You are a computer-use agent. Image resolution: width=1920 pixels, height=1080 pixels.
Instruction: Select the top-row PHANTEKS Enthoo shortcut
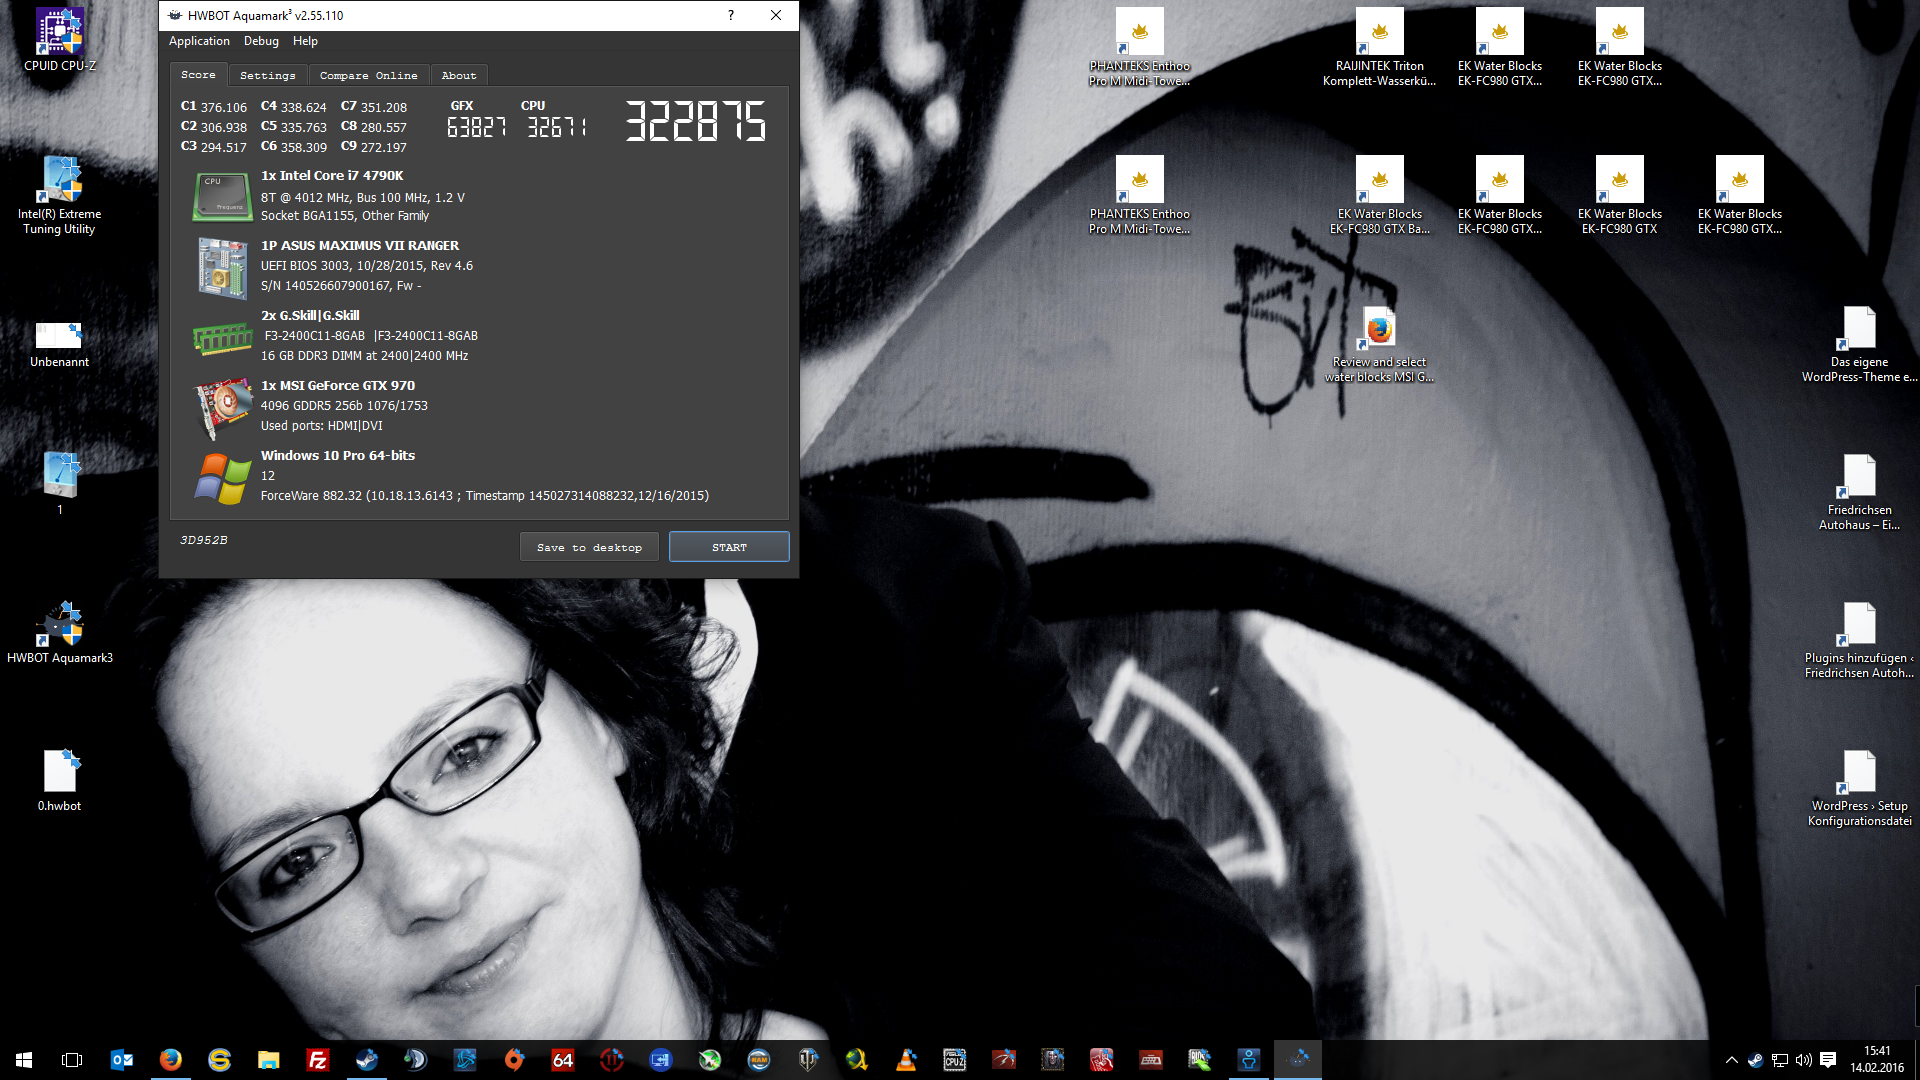tap(1140, 47)
